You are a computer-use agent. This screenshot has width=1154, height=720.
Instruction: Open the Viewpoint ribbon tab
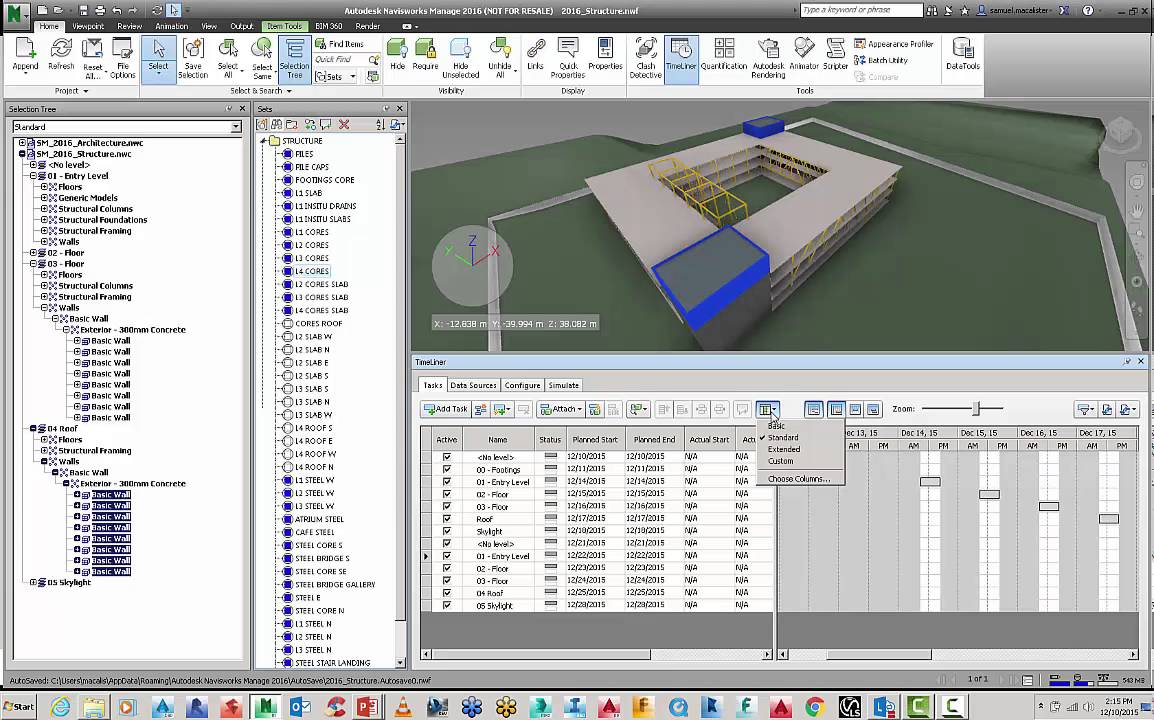[x=88, y=26]
